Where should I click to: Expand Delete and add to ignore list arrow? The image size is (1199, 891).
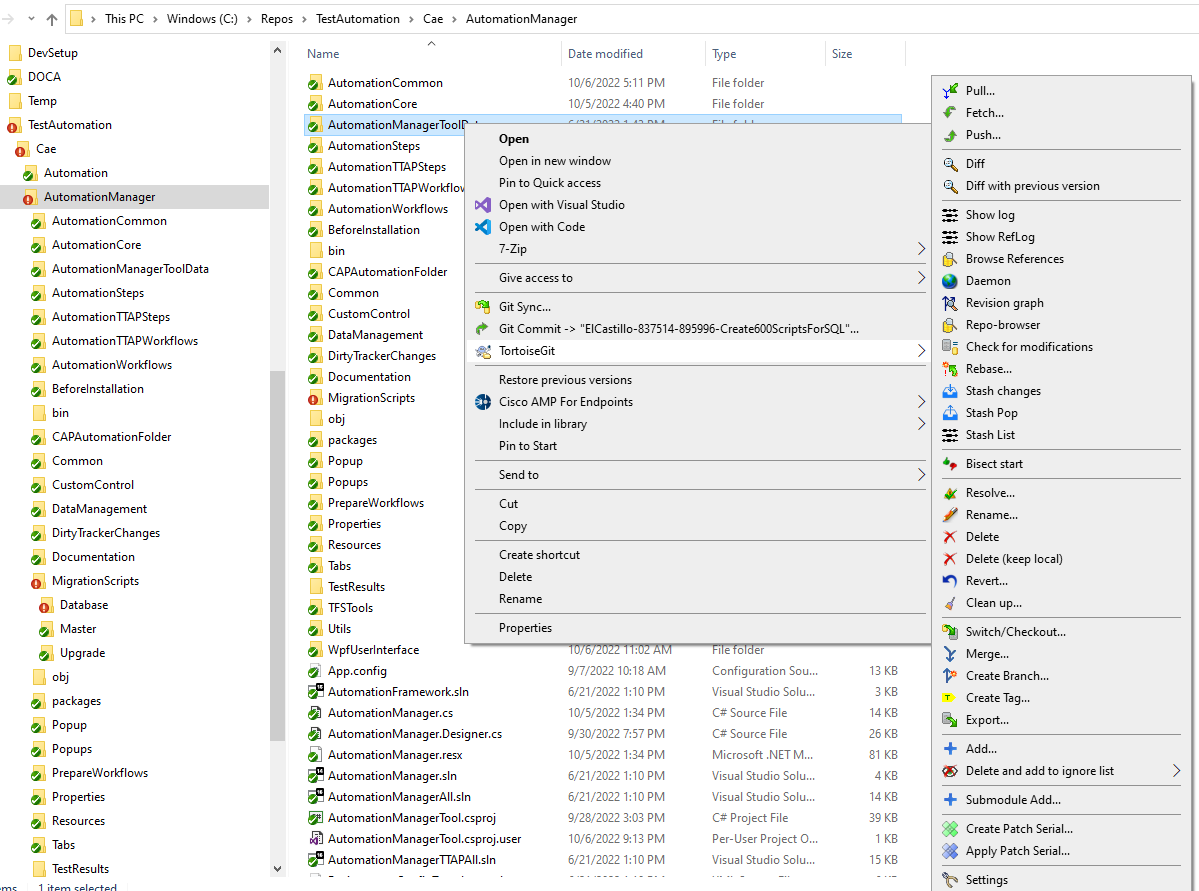pos(1176,771)
